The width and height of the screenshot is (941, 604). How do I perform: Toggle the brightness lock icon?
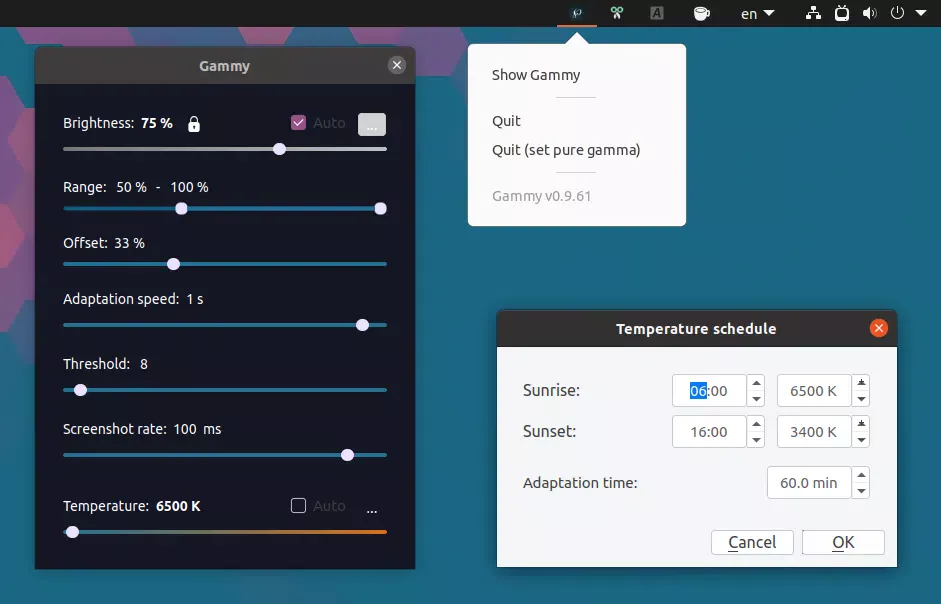(x=194, y=124)
